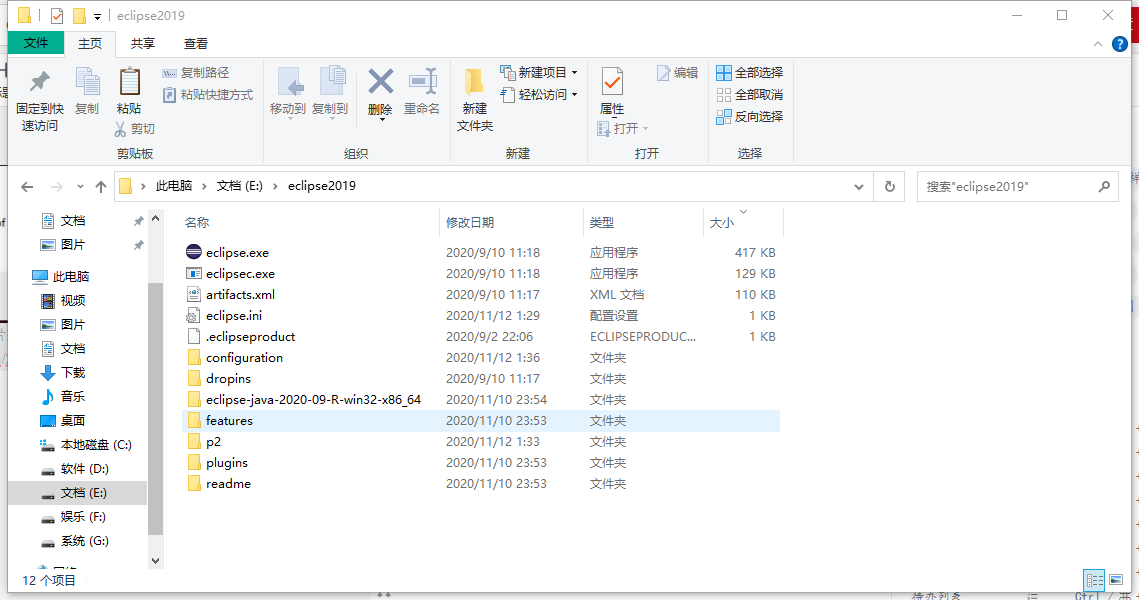This screenshot has width=1139, height=600.
Task: Open address bar history dropdown
Action: 858,186
